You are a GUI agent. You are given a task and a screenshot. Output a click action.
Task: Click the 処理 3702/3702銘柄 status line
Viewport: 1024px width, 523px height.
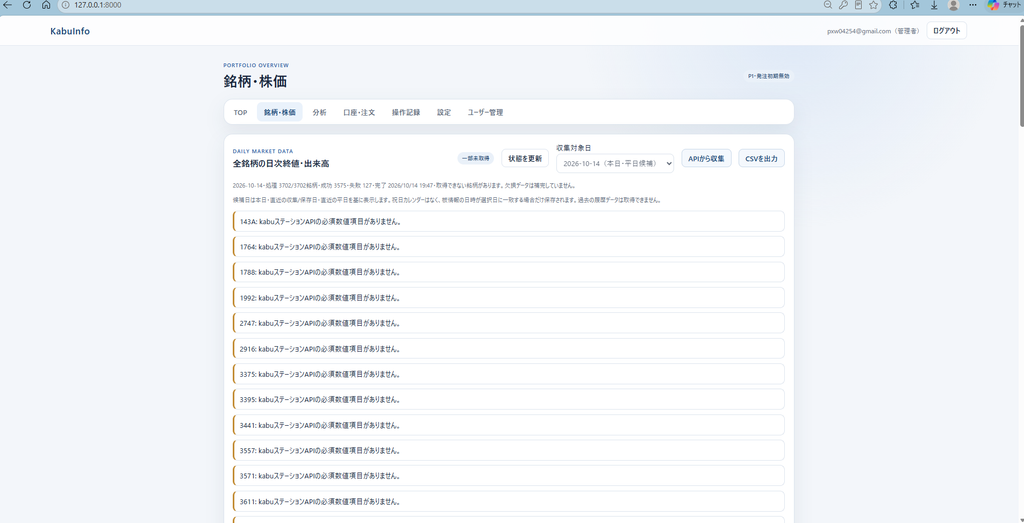point(404,185)
